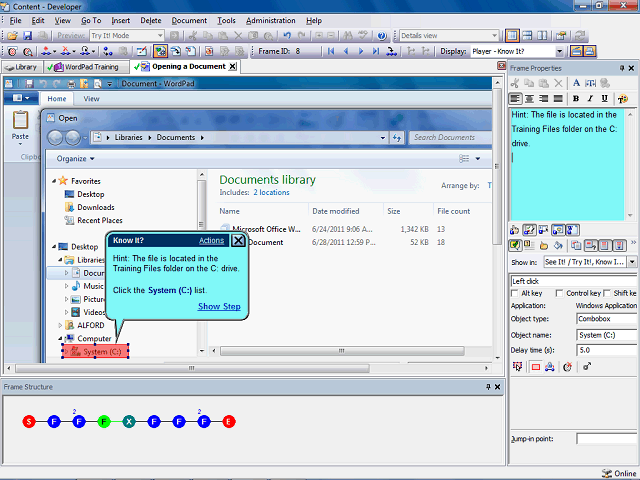The width and height of the screenshot is (640, 480).
Task: Click the Underline formatting icon
Action: [x=604, y=99]
